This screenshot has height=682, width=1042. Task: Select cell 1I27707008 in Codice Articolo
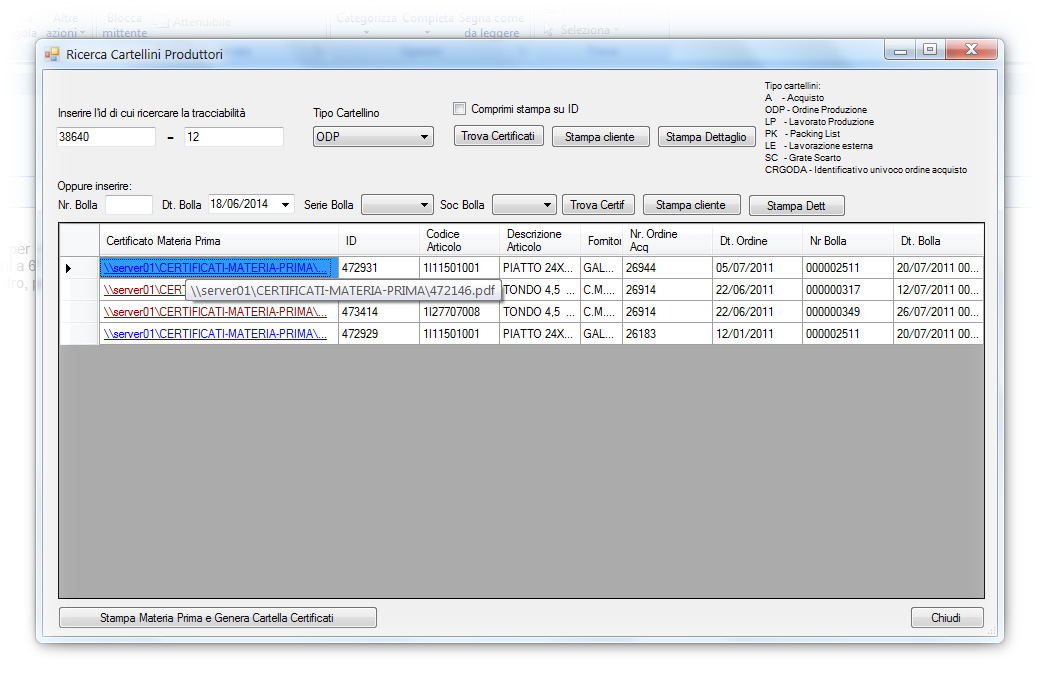[x=459, y=312]
